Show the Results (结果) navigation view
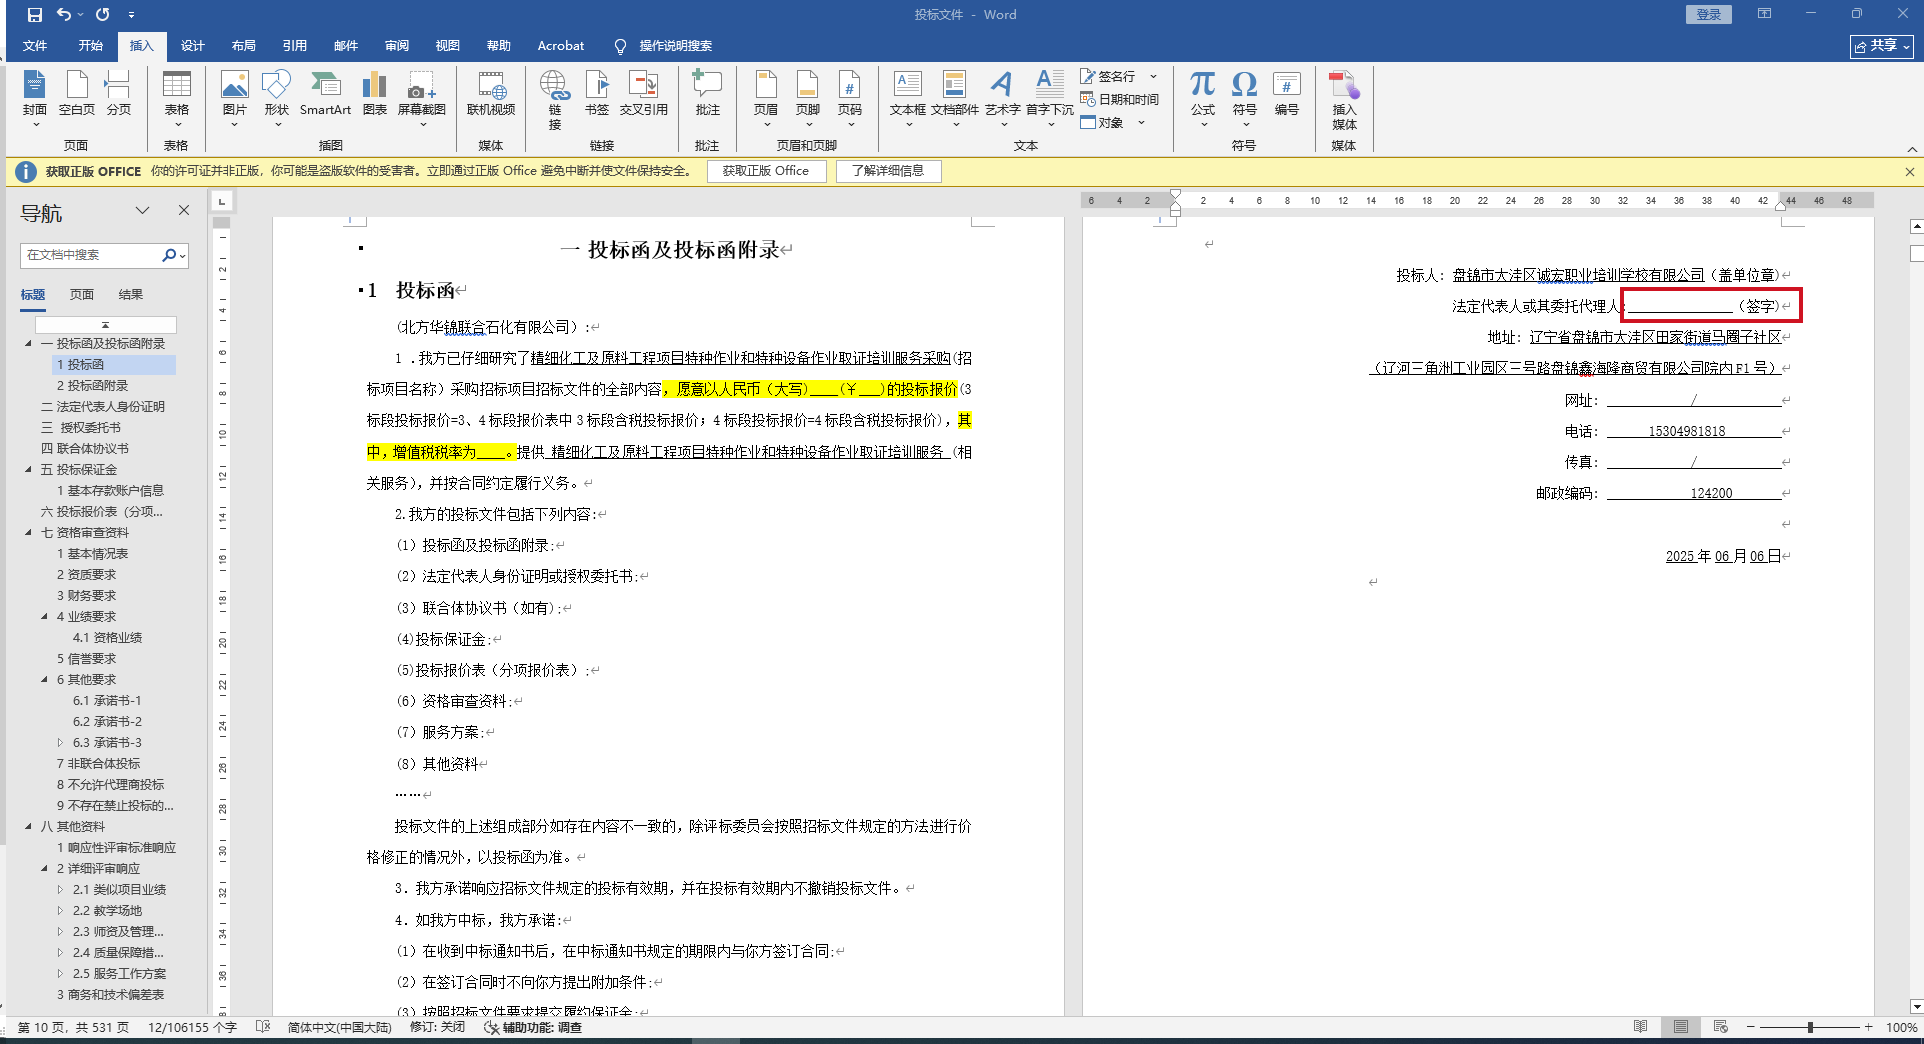 pyautogui.click(x=131, y=295)
